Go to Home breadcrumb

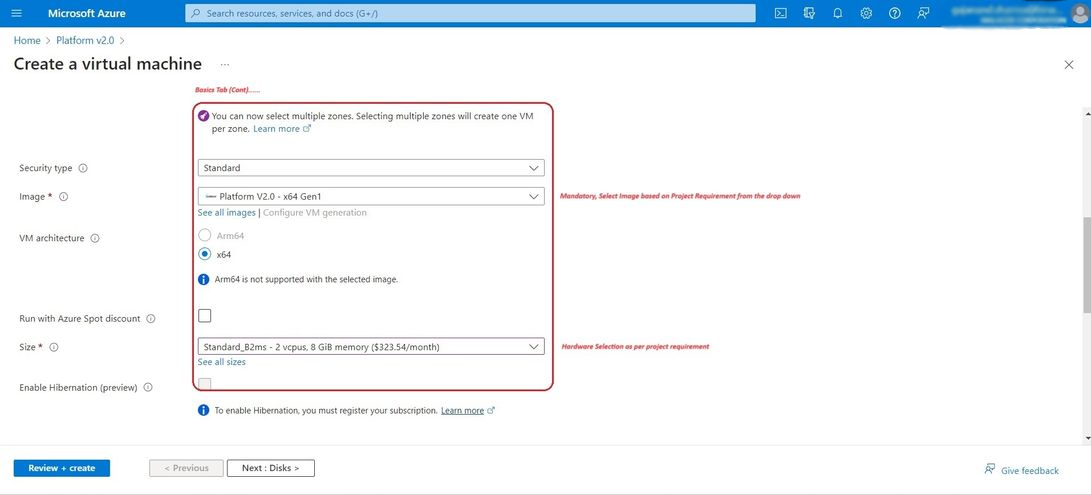tap(27, 40)
